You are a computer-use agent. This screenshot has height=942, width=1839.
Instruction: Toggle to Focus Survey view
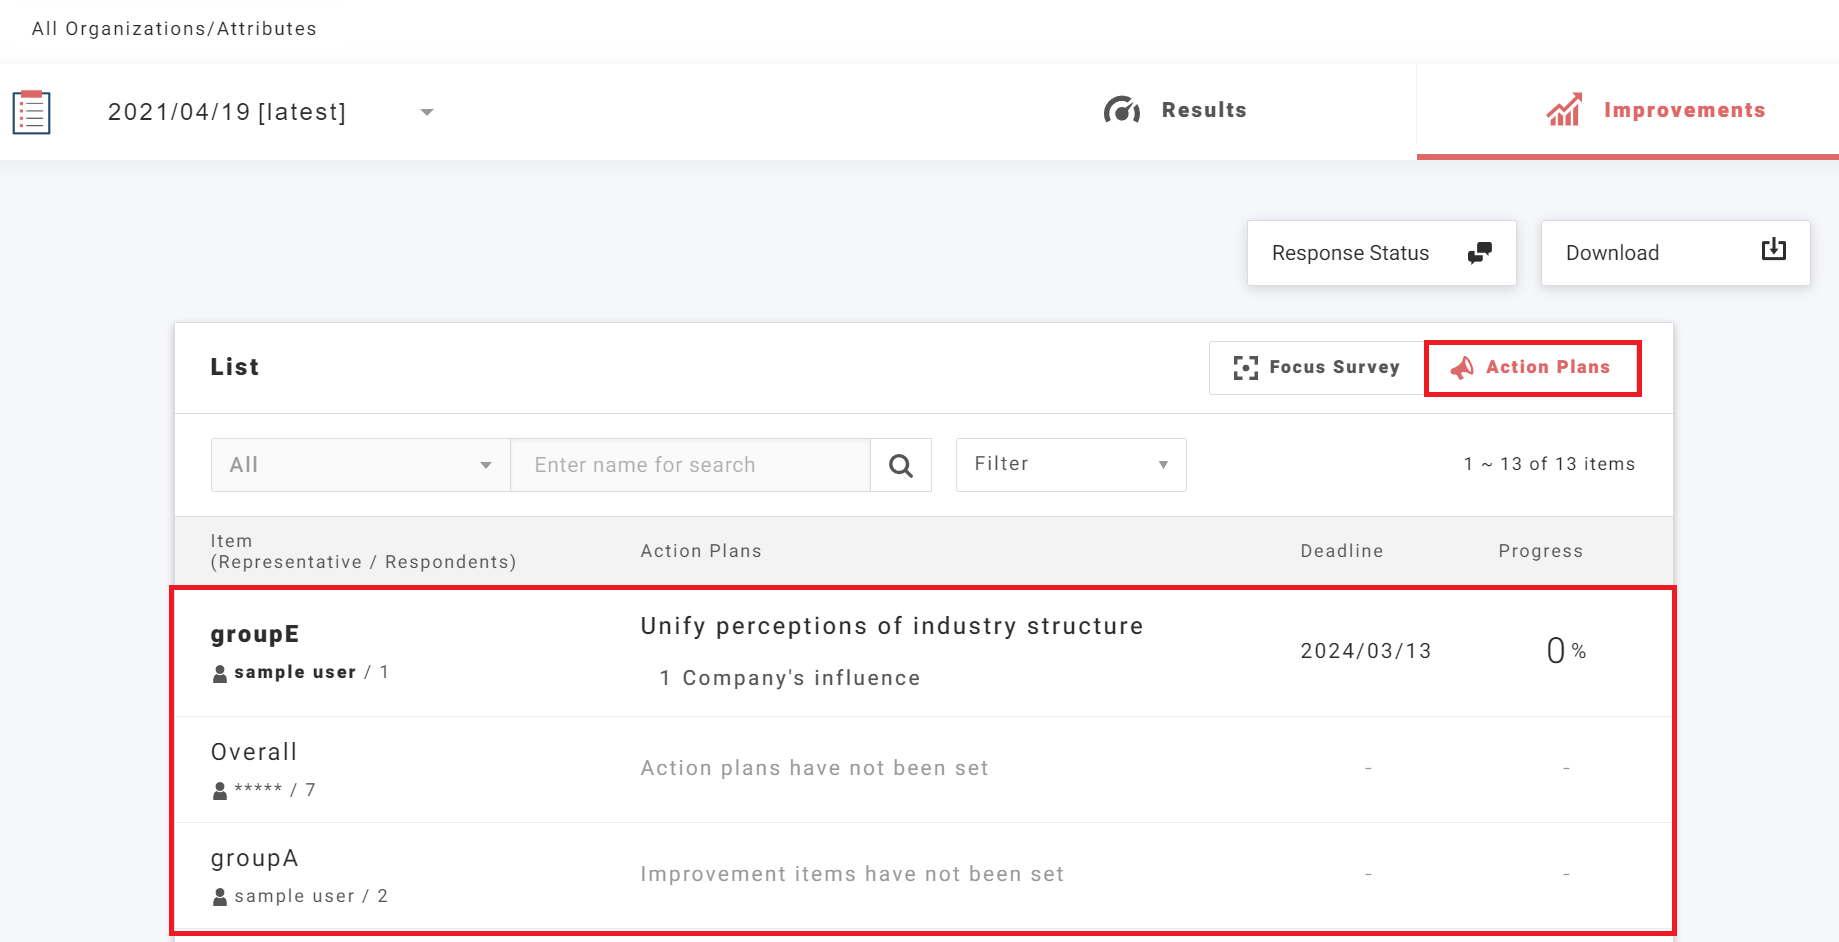point(1316,368)
